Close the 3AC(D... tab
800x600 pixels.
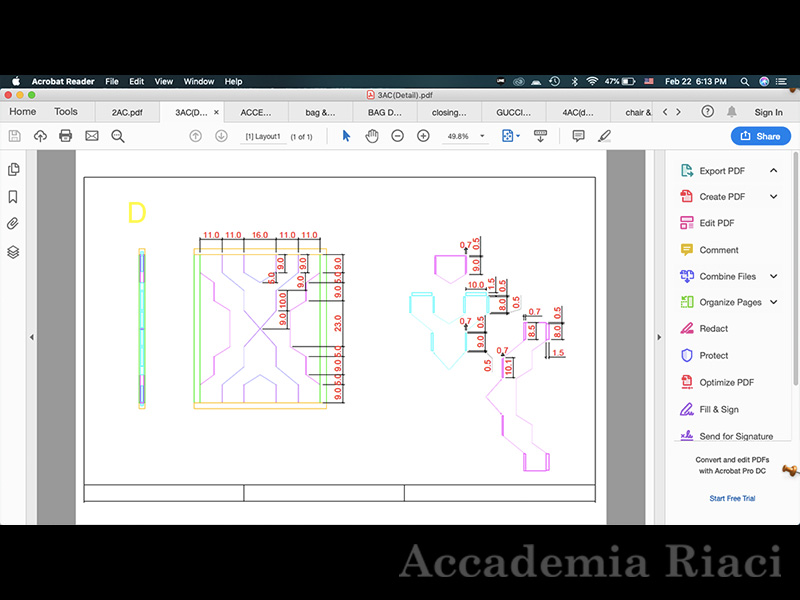tap(216, 112)
